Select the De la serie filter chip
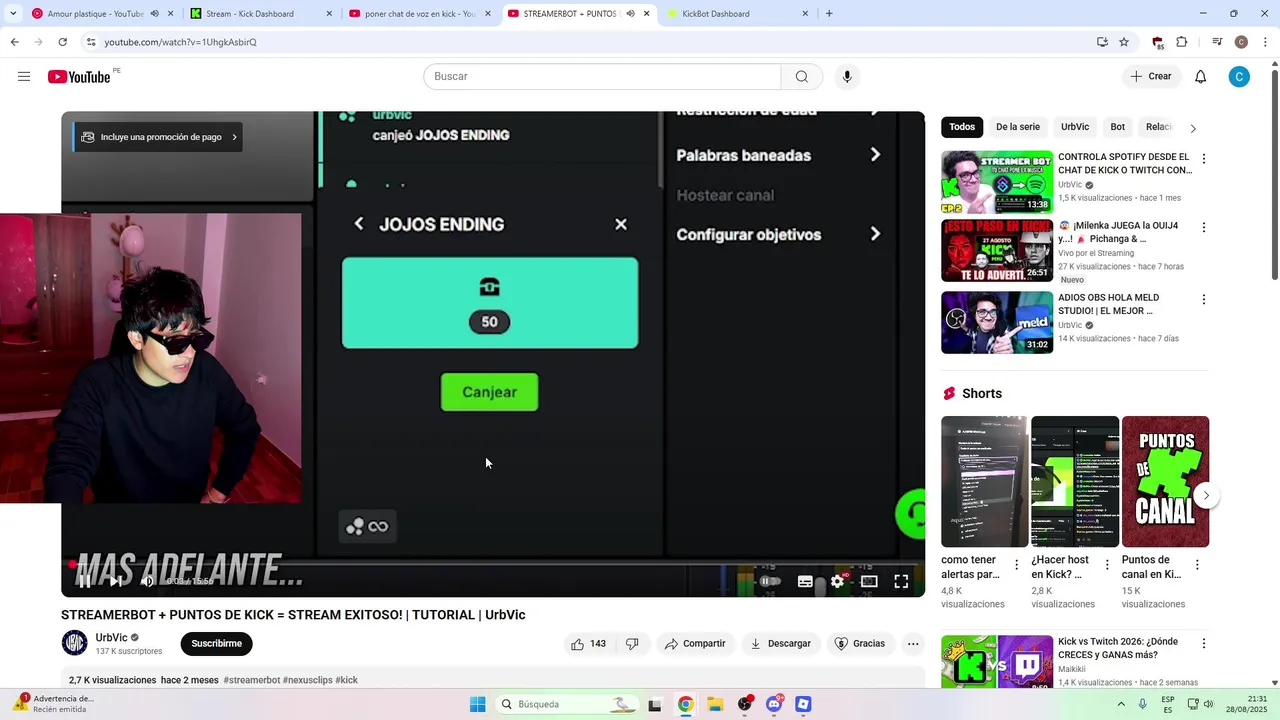Screen dimensions: 1280x720 1018,127
